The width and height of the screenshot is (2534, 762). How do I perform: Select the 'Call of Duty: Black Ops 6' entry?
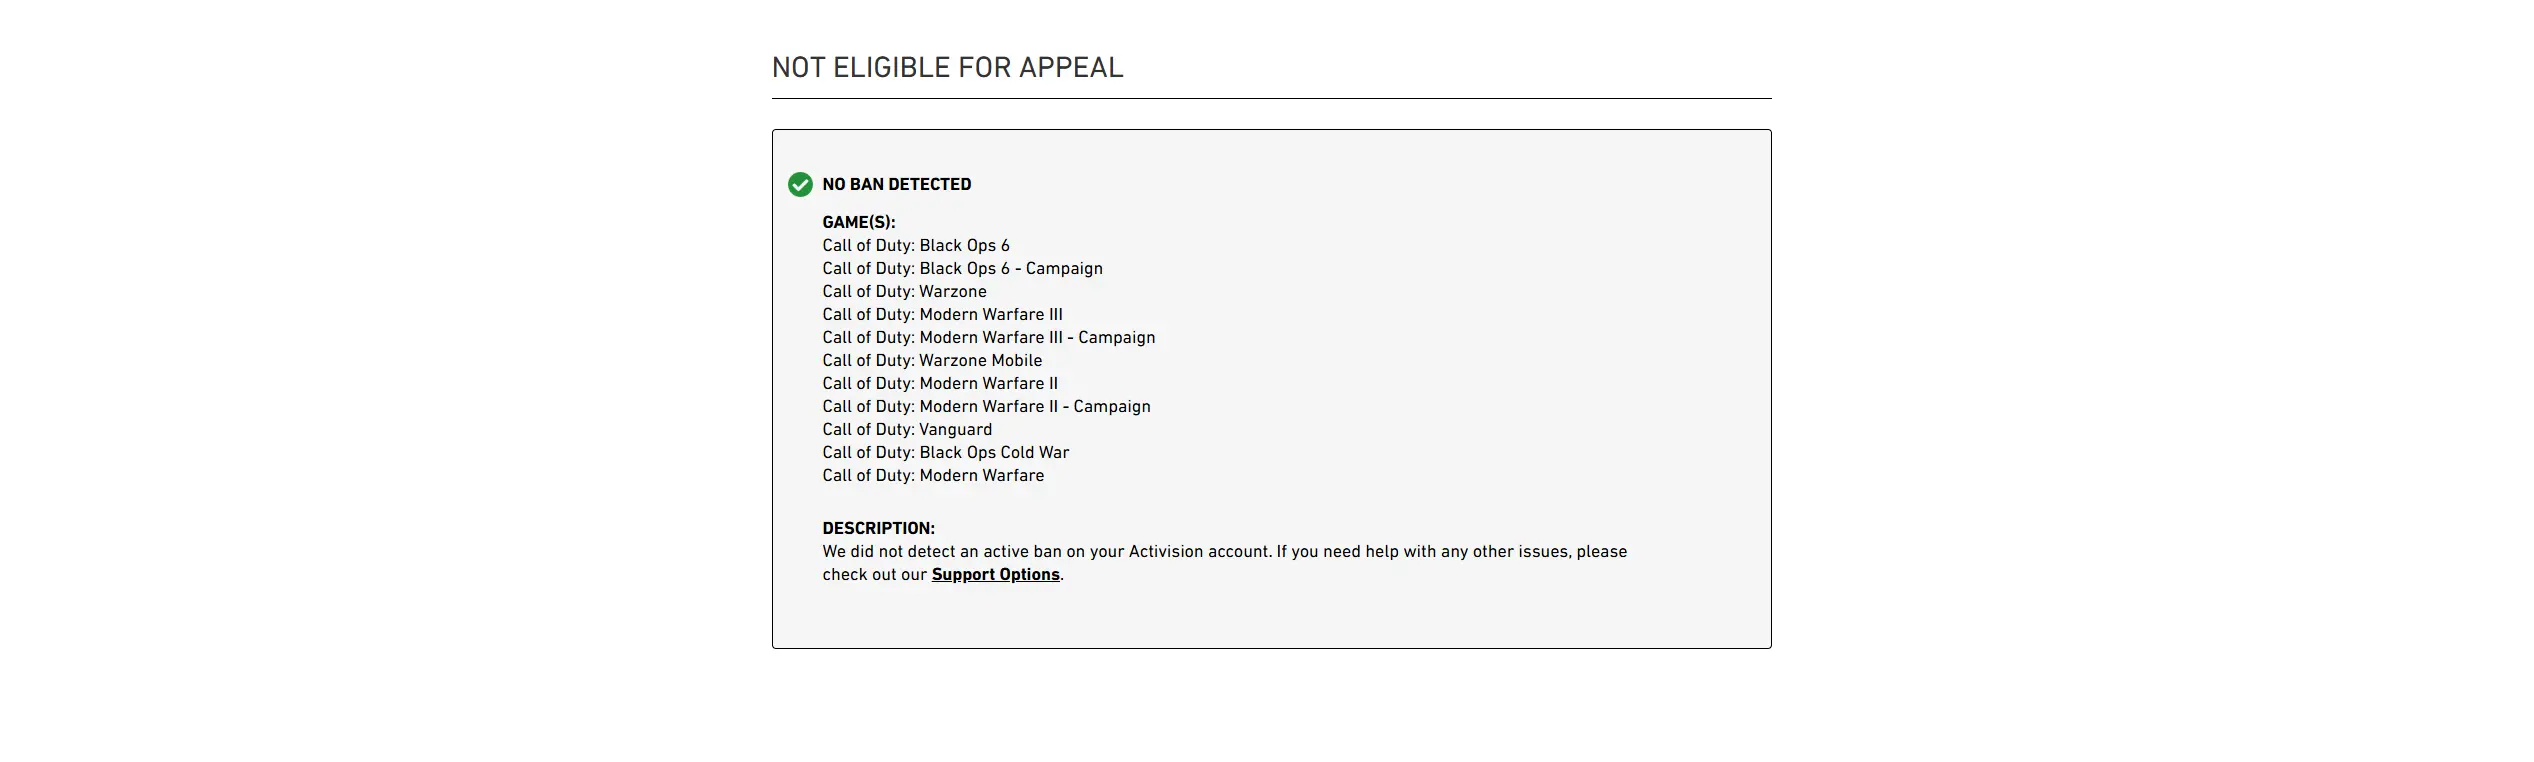click(x=915, y=246)
